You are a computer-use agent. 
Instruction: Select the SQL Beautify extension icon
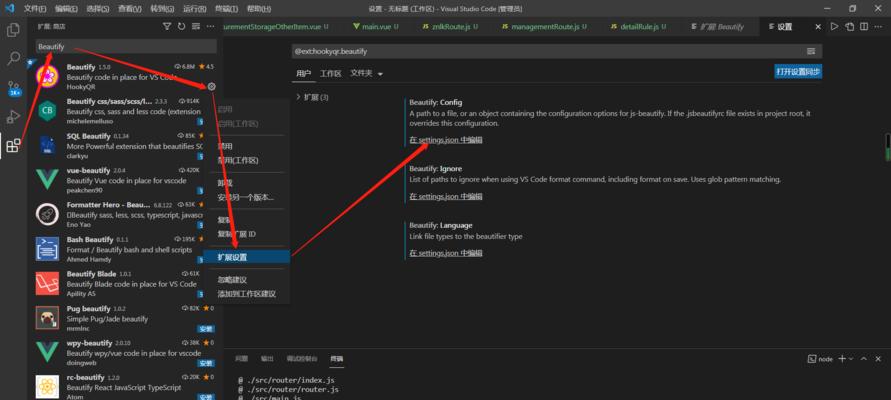click(x=47, y=145)
